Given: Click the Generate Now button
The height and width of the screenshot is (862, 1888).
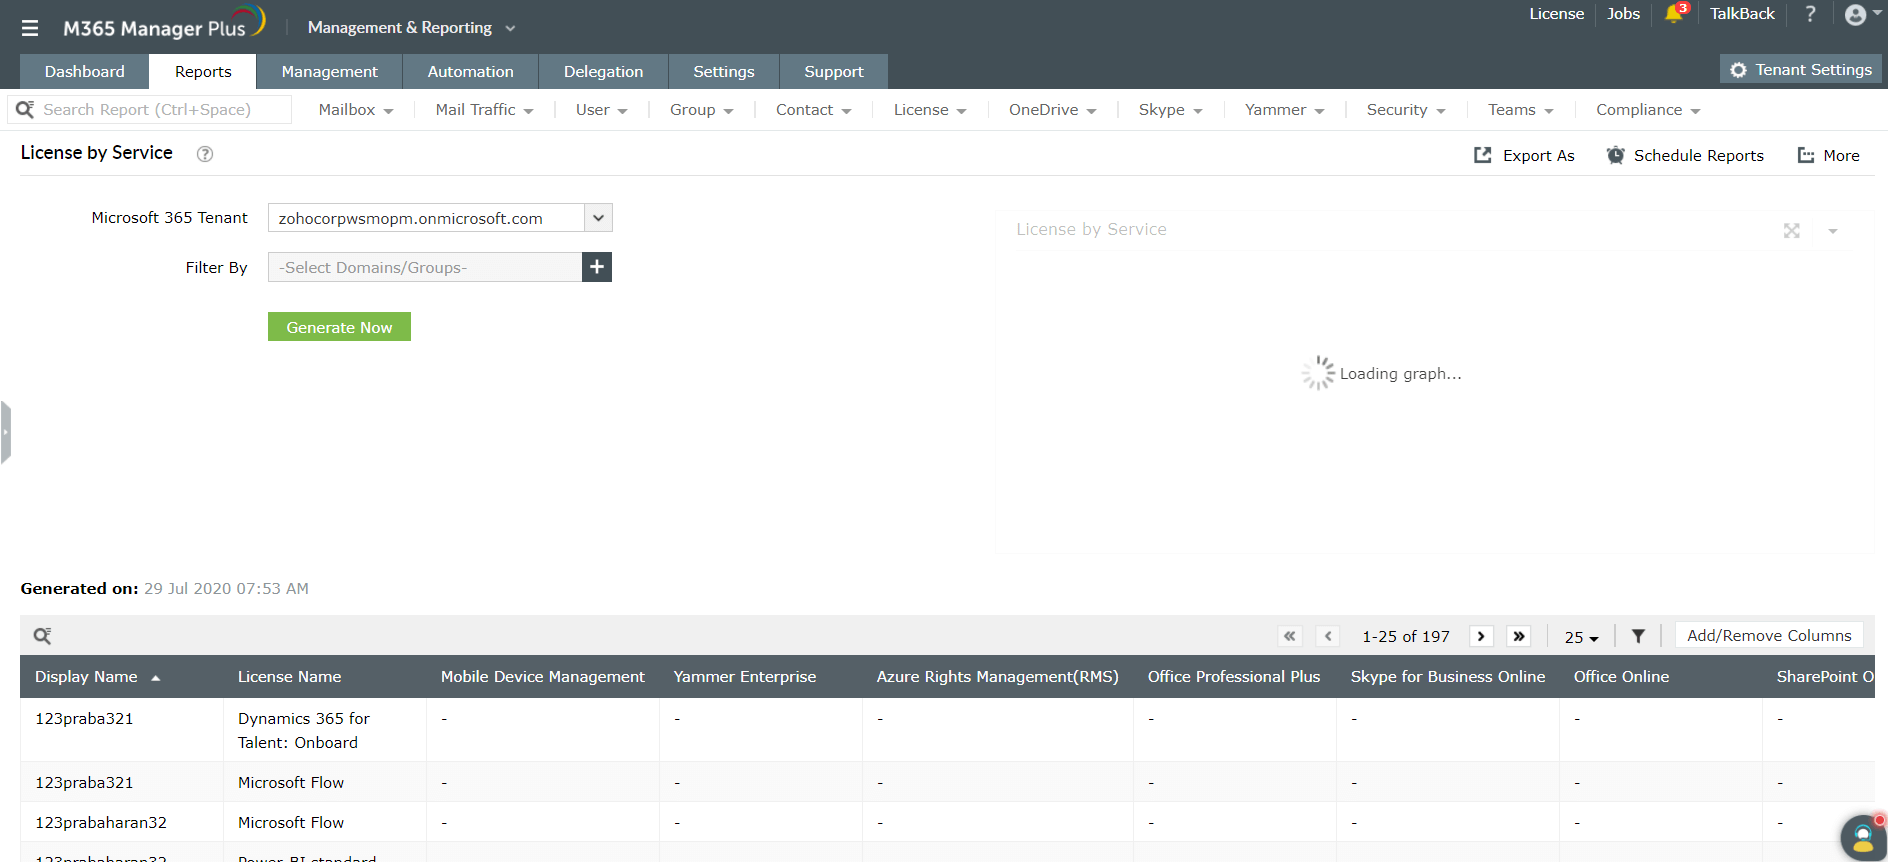Looking at the screenshot, I should pyautogui.click(x=339, y=327).
